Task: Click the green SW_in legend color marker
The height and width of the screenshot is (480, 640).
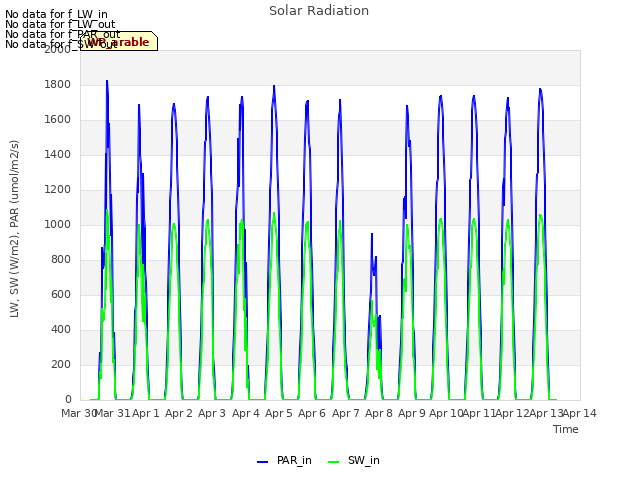Action: (333, 462)
